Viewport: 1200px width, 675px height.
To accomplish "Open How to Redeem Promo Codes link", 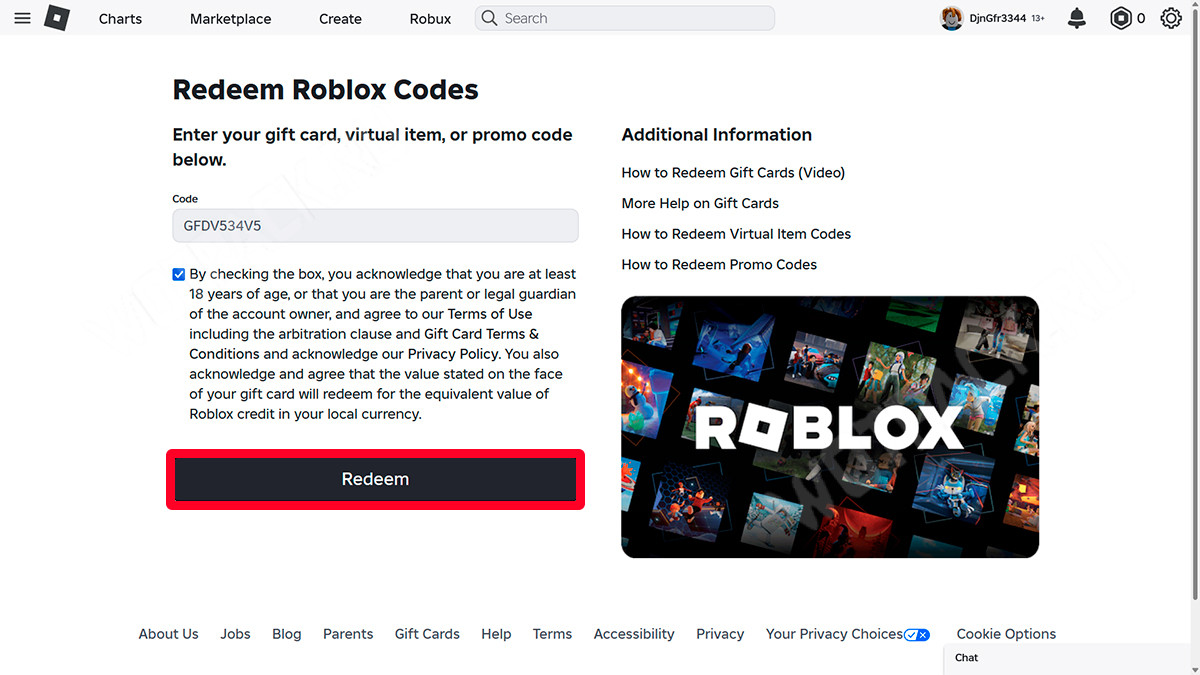I will point(719,264).
